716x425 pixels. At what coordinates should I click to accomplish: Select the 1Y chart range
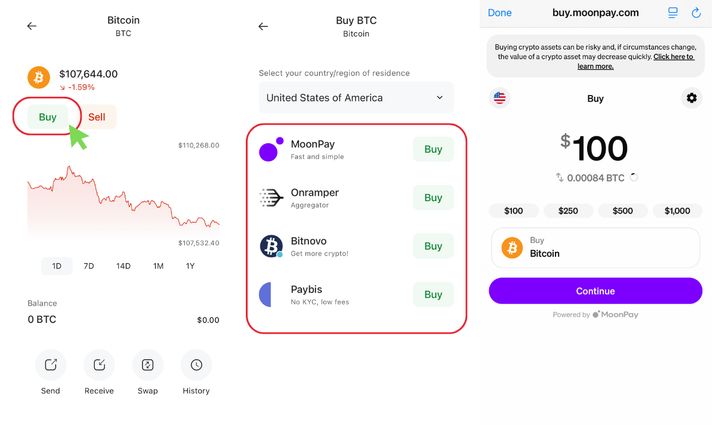click(190, 266)
